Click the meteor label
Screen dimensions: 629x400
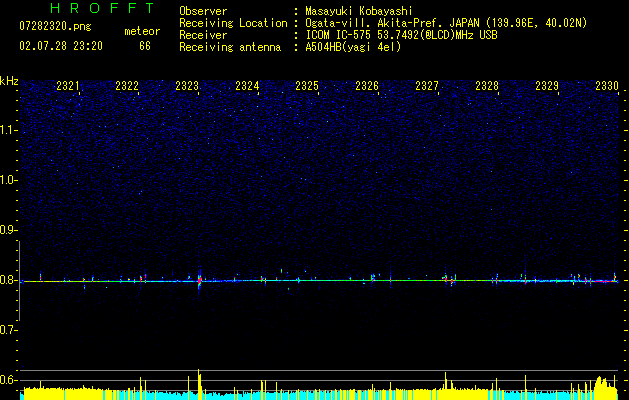pyautogui.click(x=142, y=31)
